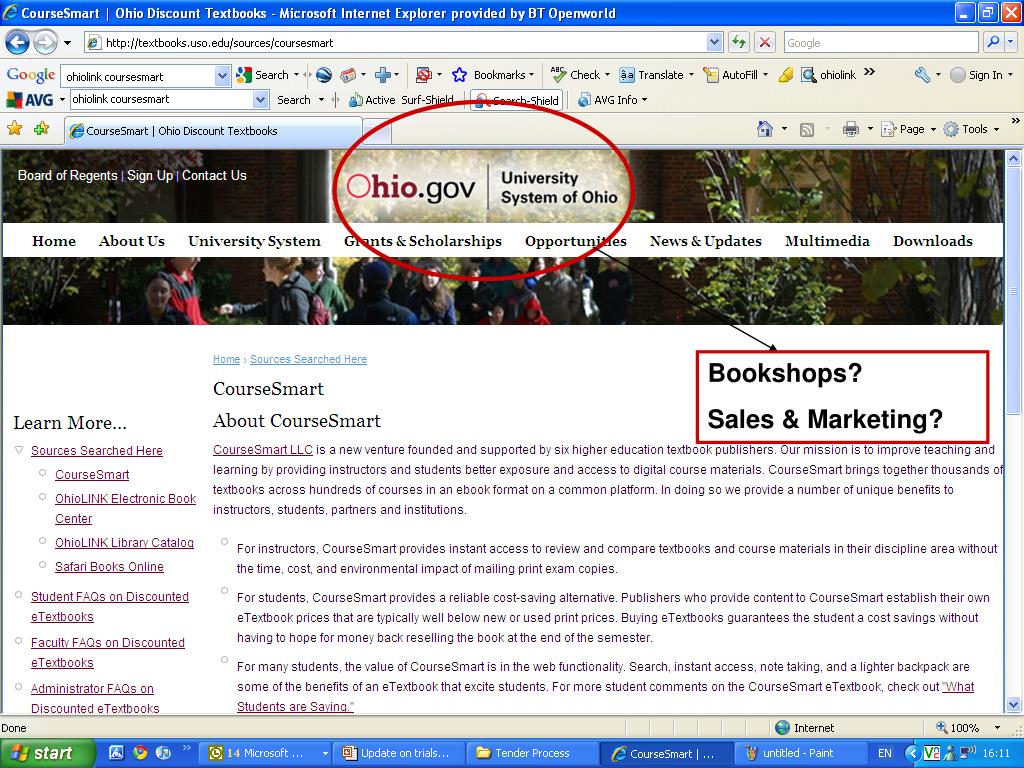Expand the address bar history dropdown

[x=714, y=42]
